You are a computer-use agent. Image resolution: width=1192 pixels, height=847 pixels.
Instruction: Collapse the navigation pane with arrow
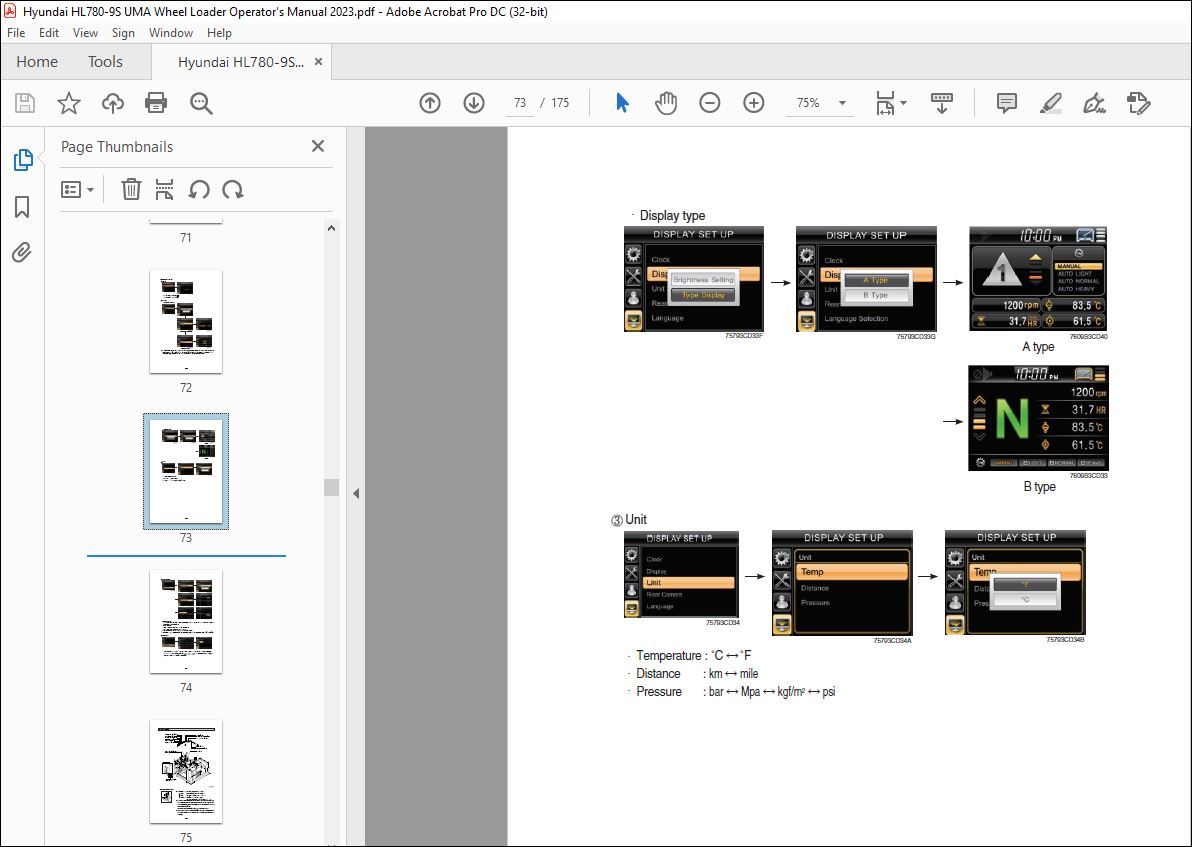click(x=355, y=493)
